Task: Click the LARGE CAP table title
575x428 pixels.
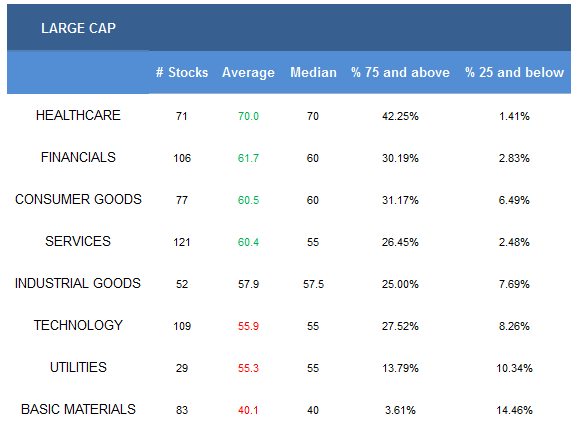Action: pyautogui.click(x=78, y=28)
